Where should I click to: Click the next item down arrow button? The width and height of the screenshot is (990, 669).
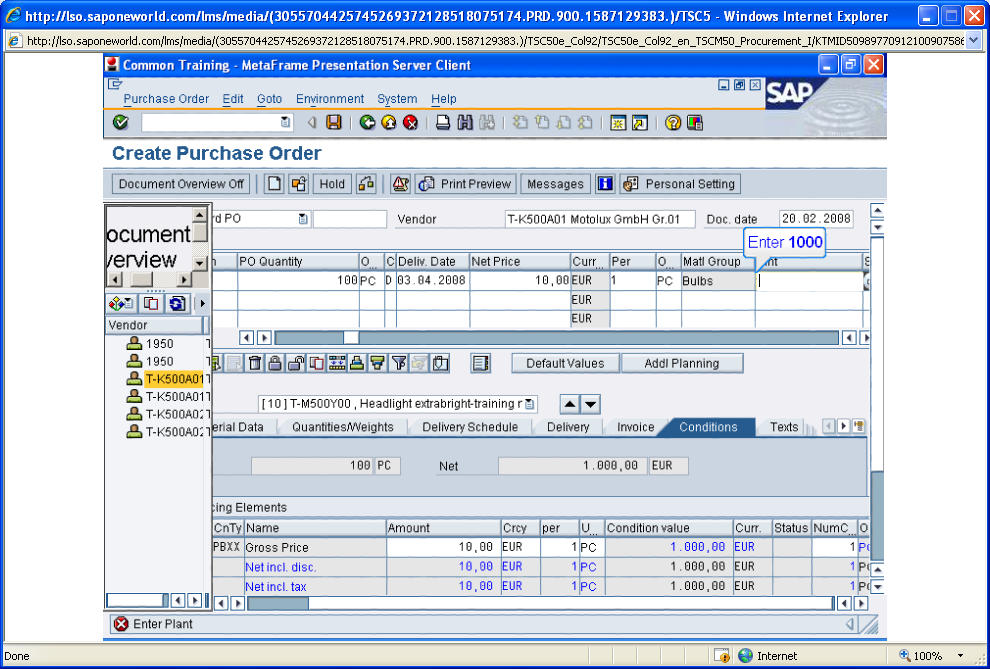pyautogui.click(x=590, y=404)
